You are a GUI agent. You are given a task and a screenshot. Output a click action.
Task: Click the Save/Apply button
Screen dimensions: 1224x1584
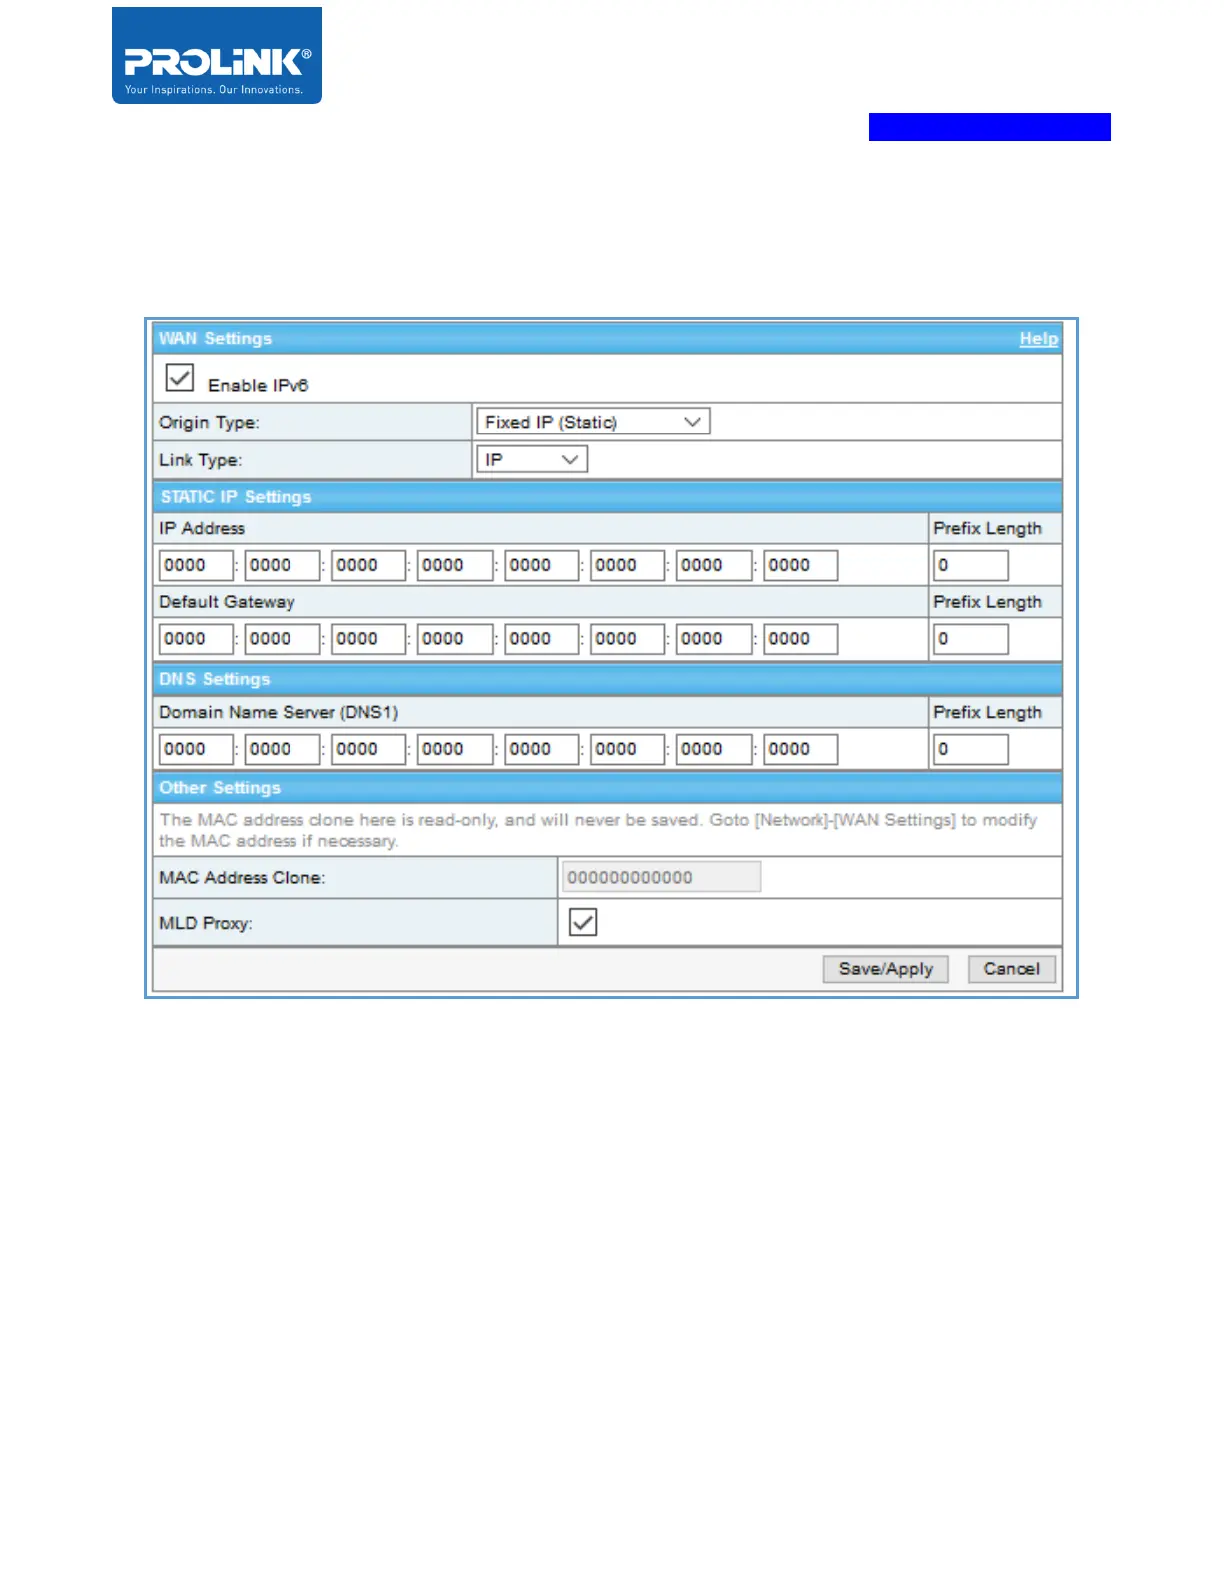(x=885, y=969)
